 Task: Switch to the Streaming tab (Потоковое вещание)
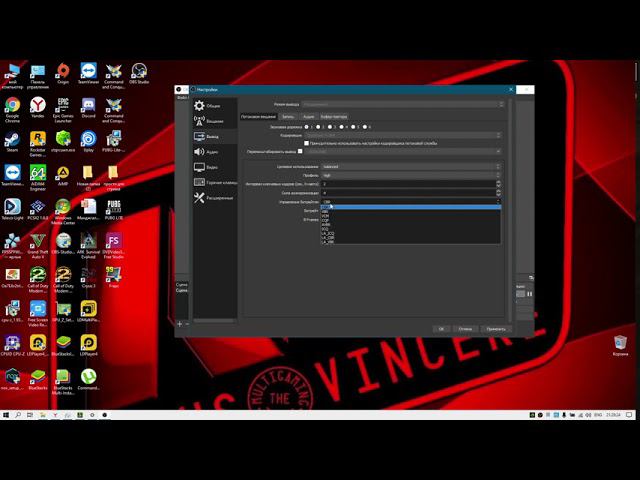point(258,117)
